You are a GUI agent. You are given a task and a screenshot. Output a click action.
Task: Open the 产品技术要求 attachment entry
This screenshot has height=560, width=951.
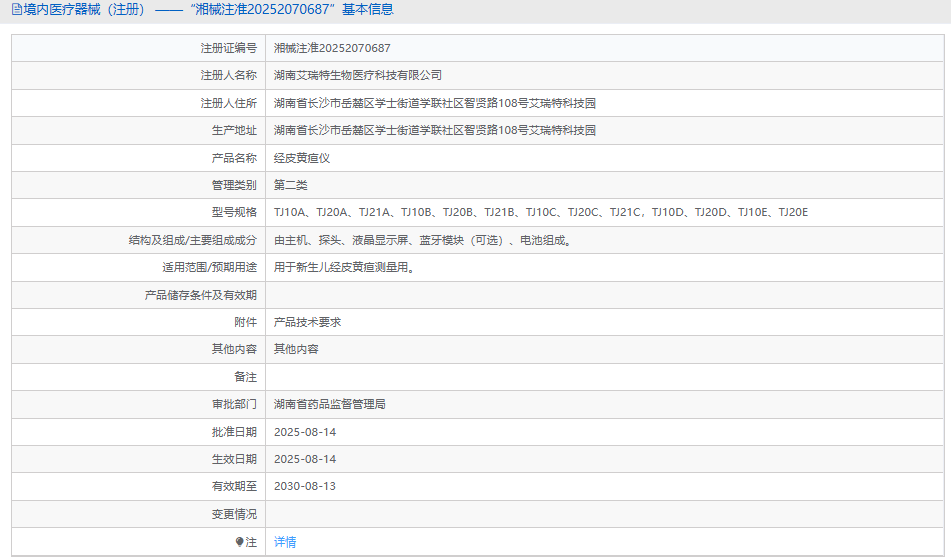308,322
